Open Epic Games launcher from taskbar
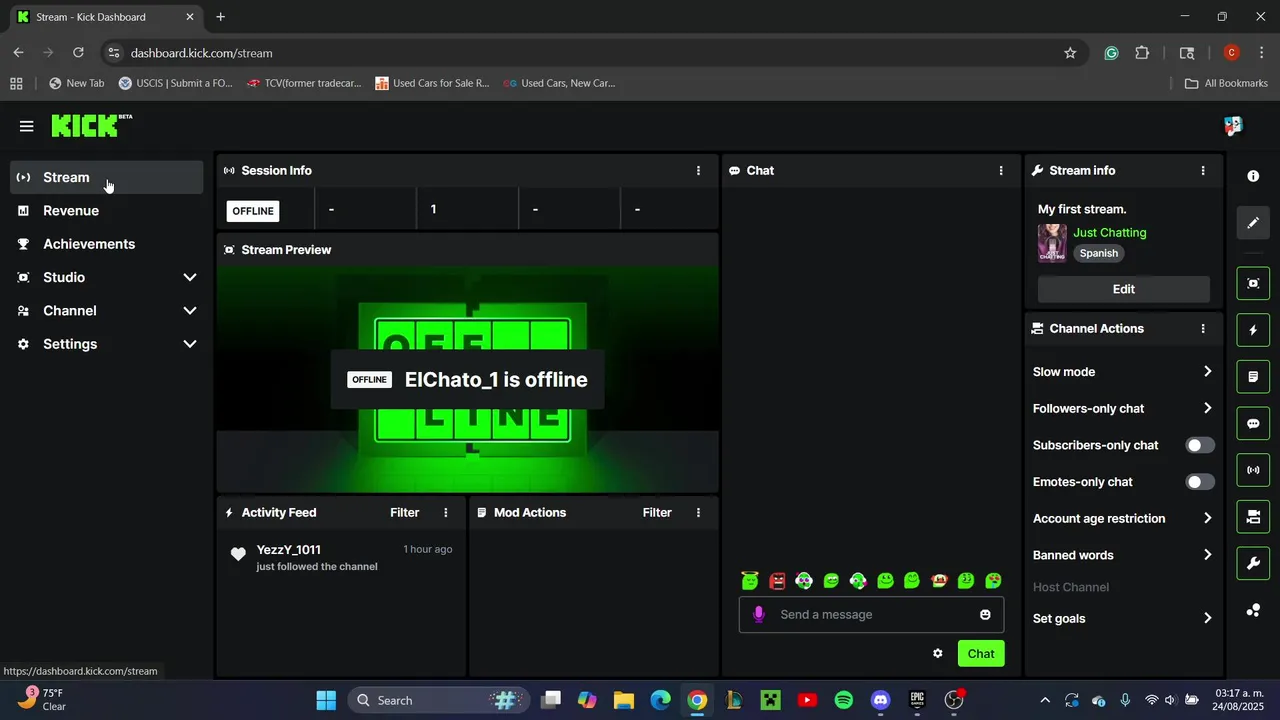The image size is (1280, 720). click(917, 700)
